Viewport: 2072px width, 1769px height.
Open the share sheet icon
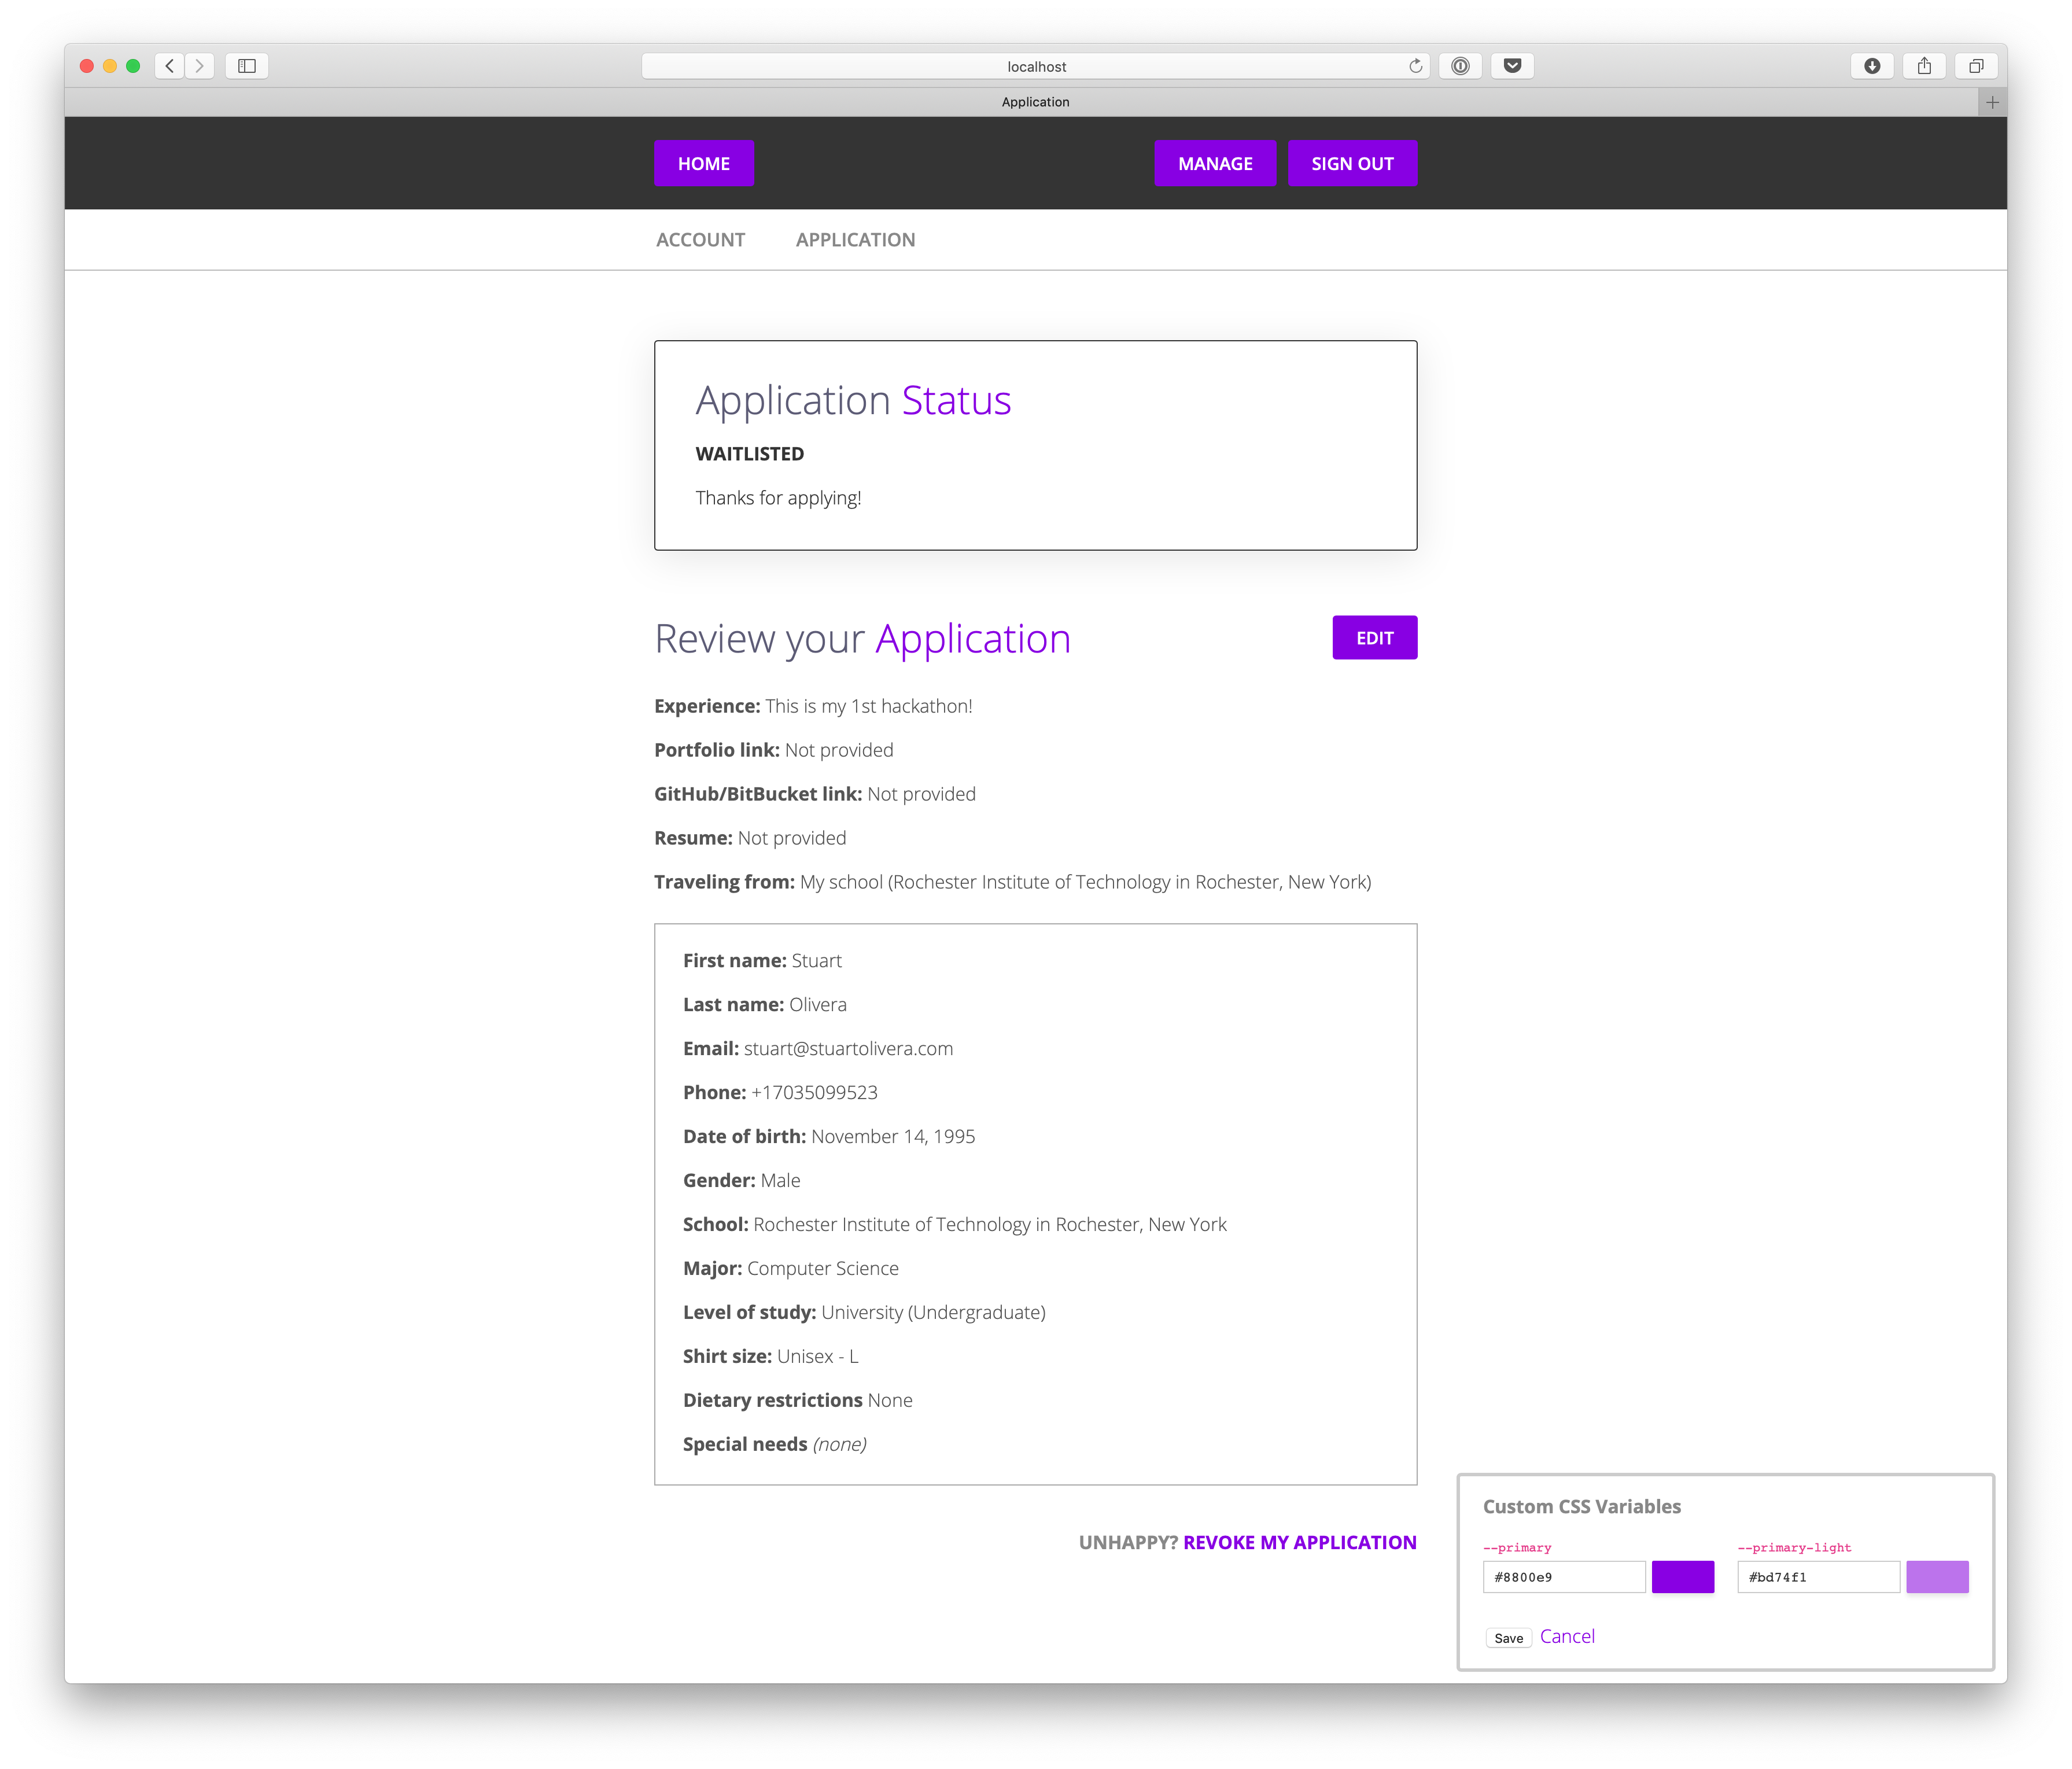tap(1924, 66)
